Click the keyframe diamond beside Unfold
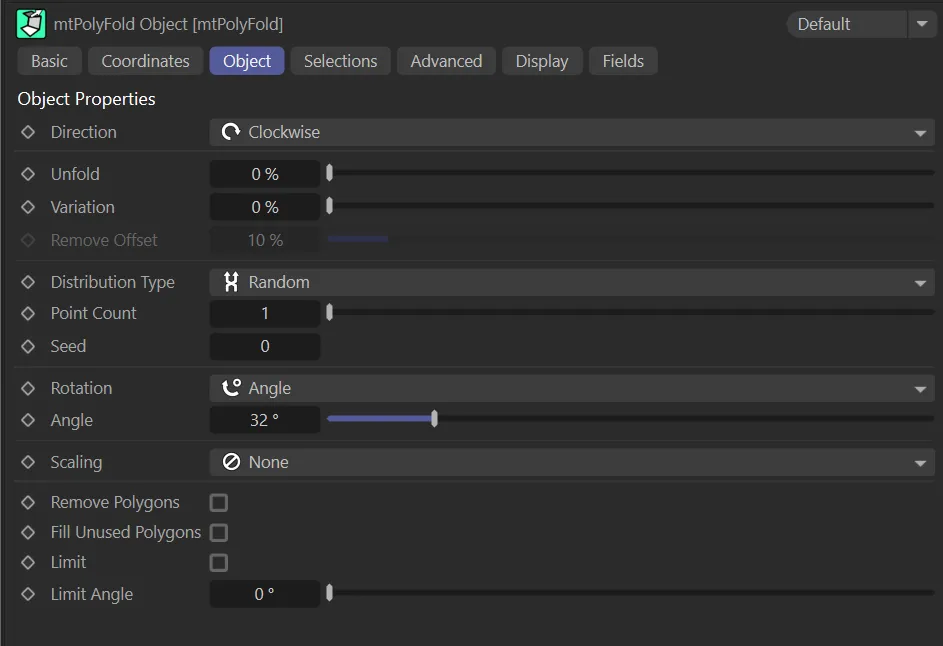 [x=28, y=174]
